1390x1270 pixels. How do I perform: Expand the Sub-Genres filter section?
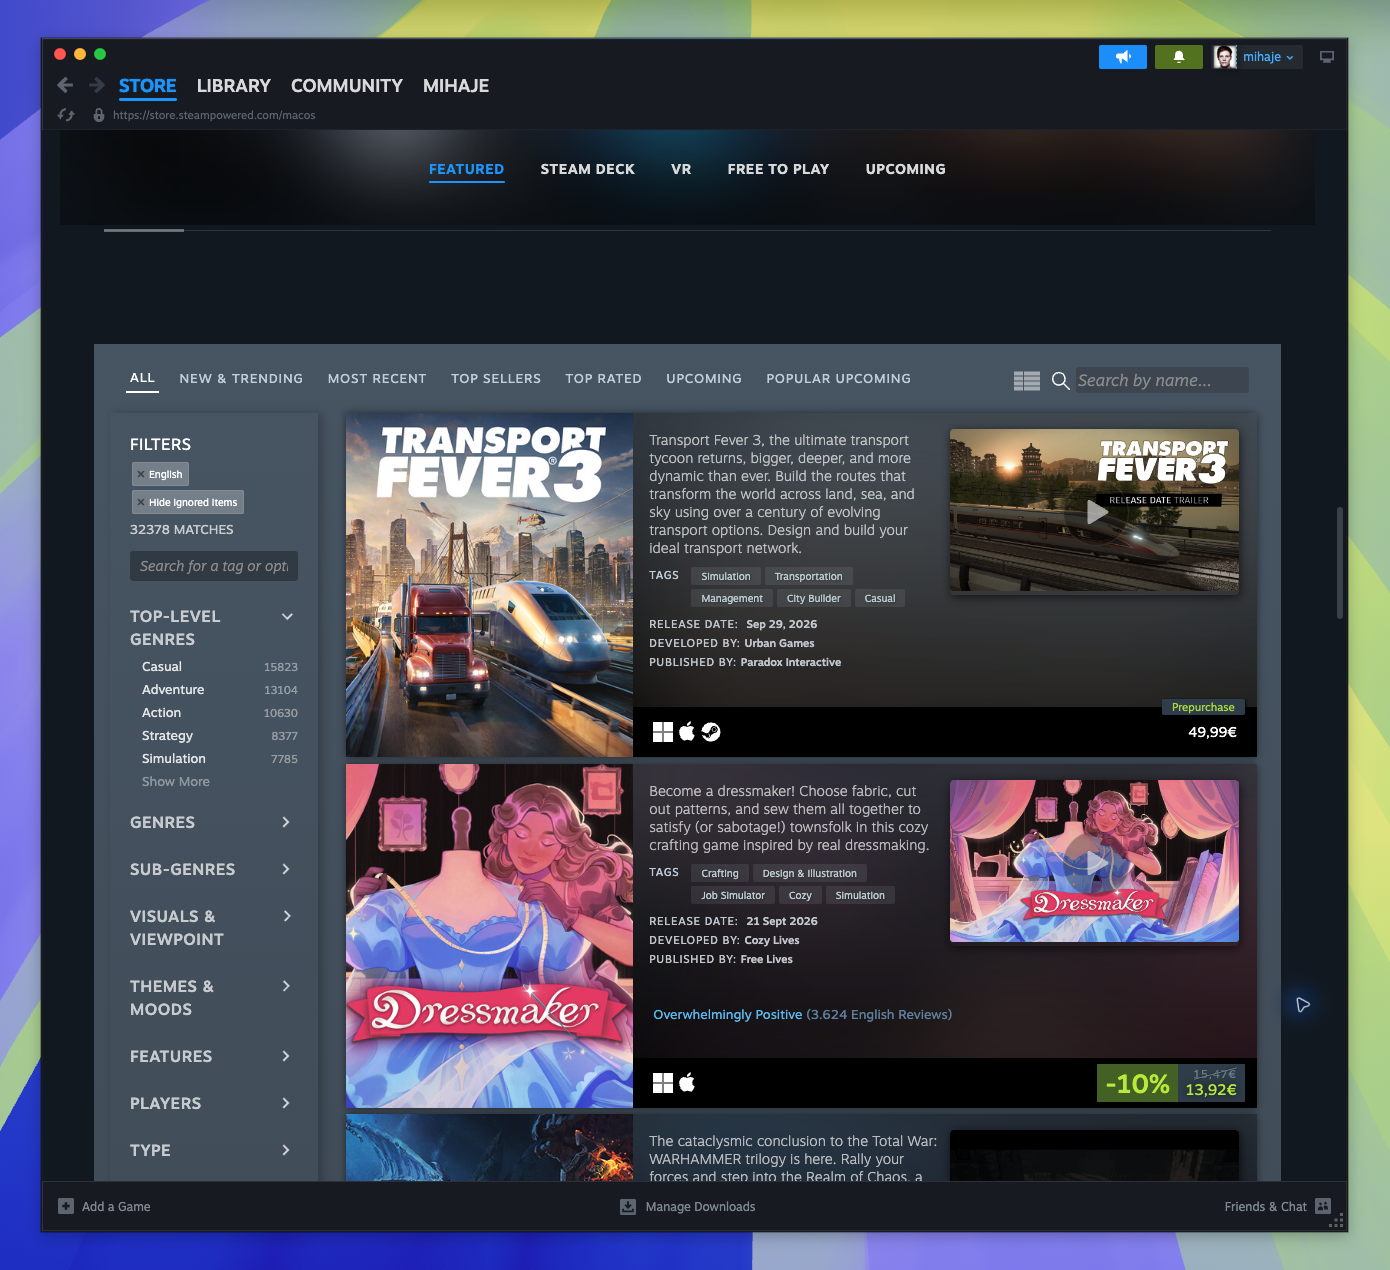[286, 869]
